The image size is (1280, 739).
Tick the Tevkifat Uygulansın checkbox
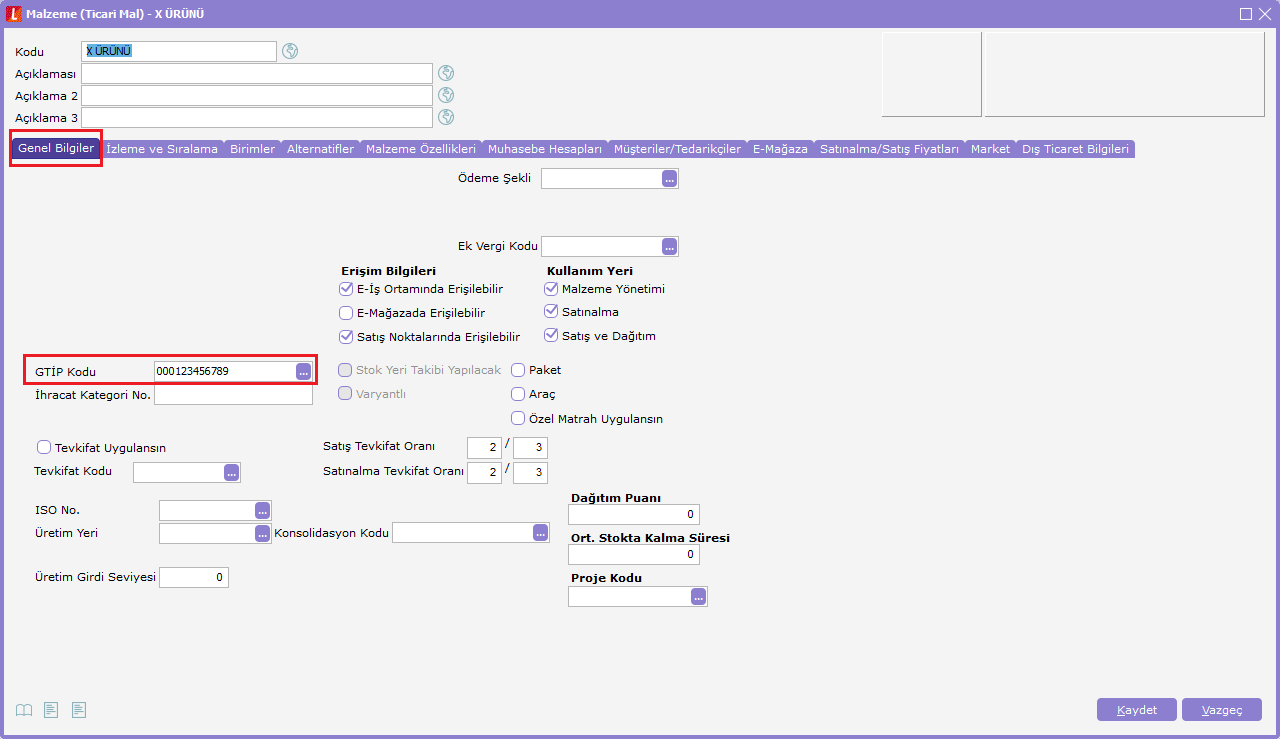(43, 448)
